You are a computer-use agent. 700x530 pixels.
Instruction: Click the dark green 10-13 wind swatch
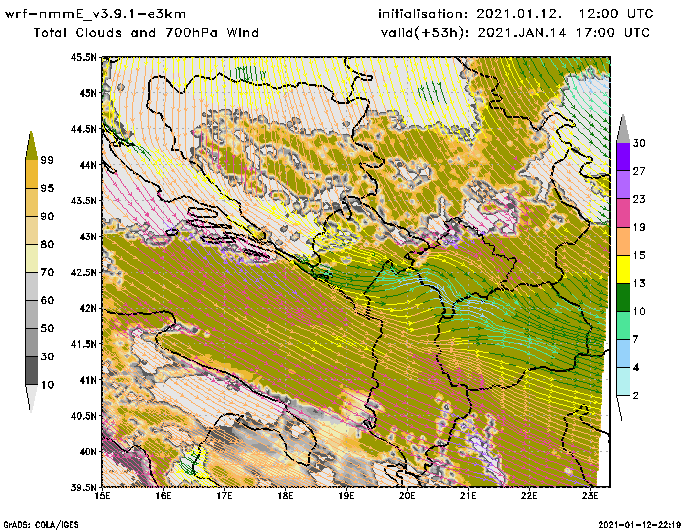click(x=623, y=297)
